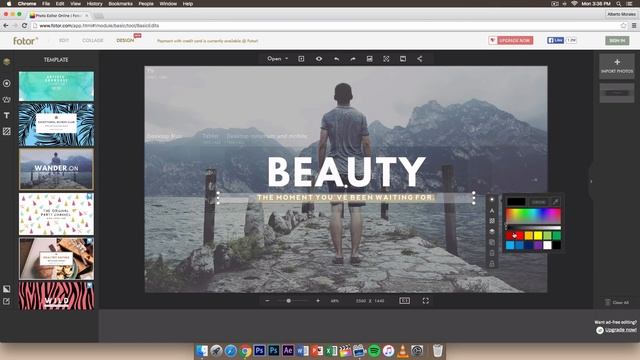Click the Import Photos button

(617, 66)
